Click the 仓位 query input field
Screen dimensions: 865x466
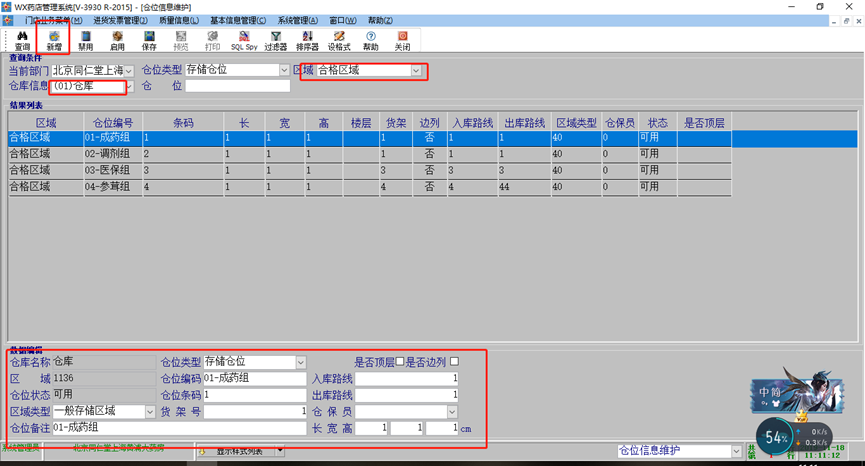238,86
